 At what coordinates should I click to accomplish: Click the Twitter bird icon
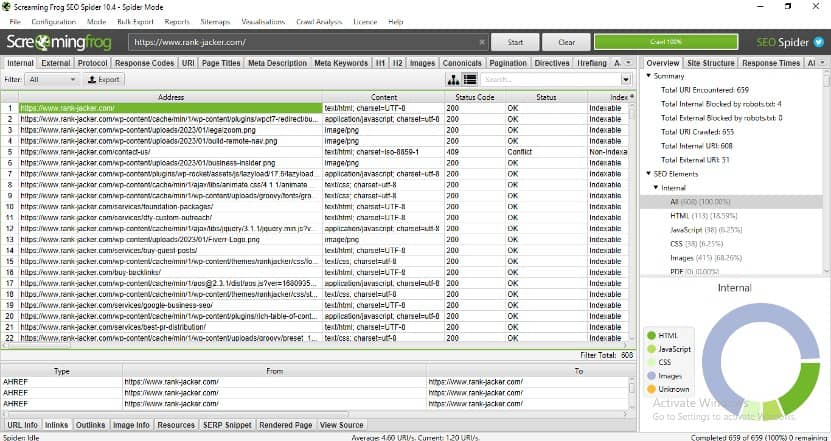click(819, 42)
